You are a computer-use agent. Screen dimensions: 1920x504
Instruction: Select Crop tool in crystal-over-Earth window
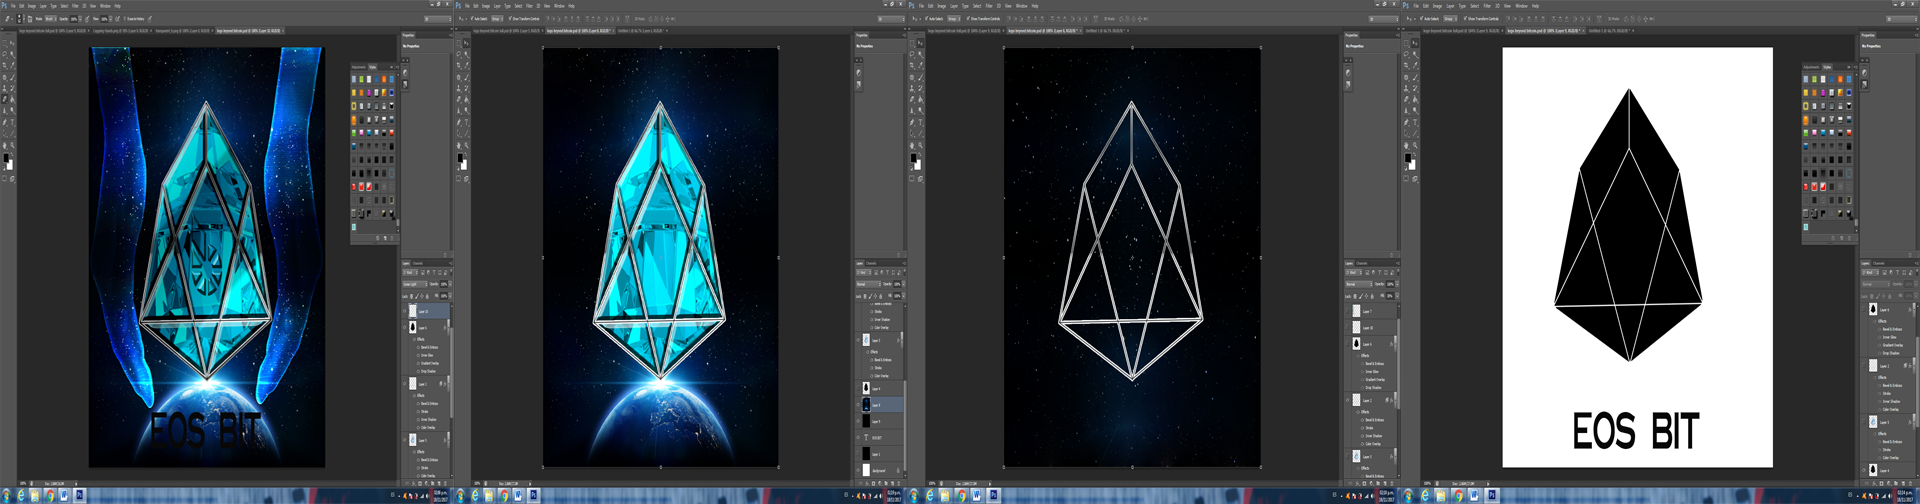tap(459, 64)
